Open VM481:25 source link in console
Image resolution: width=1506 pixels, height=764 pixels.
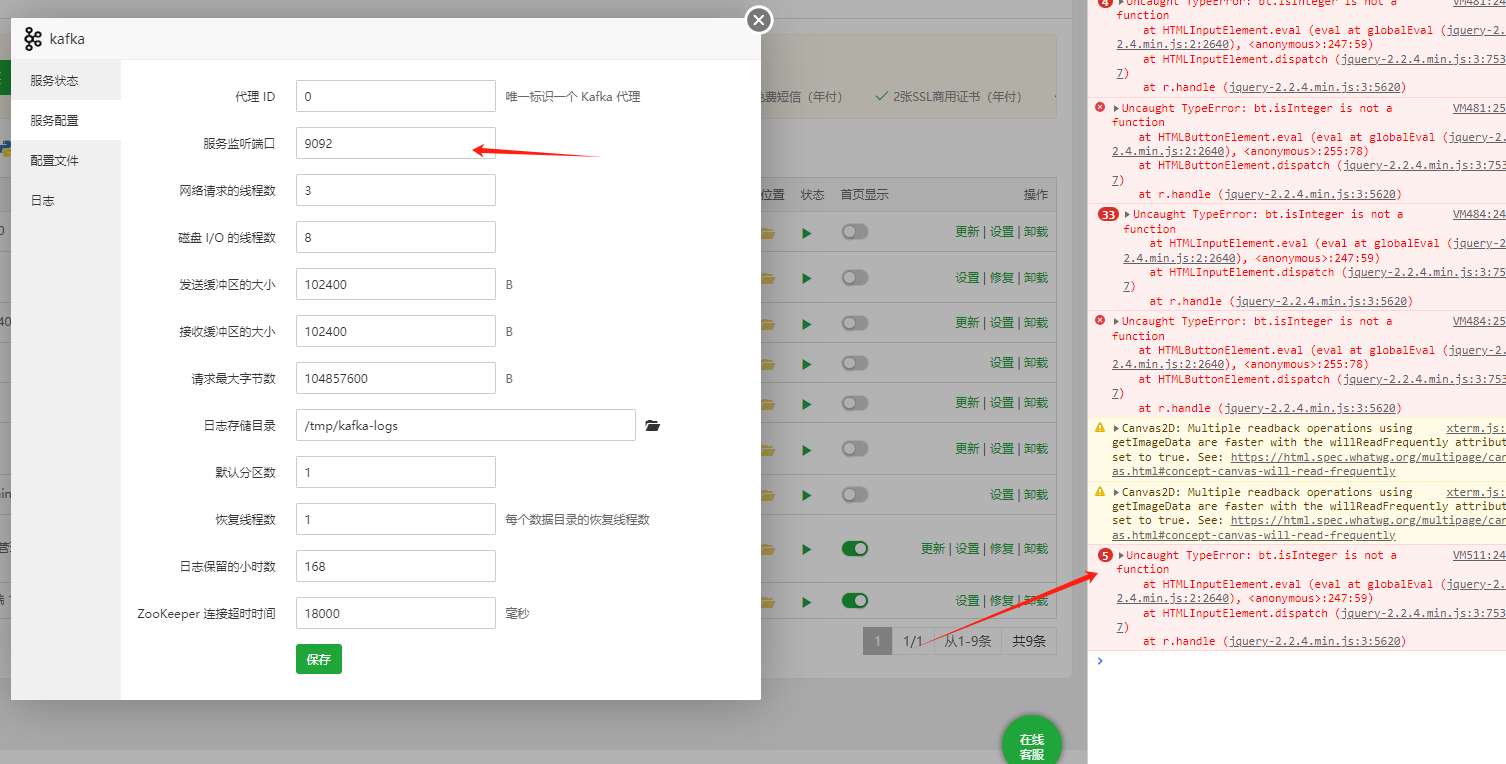1479,108
